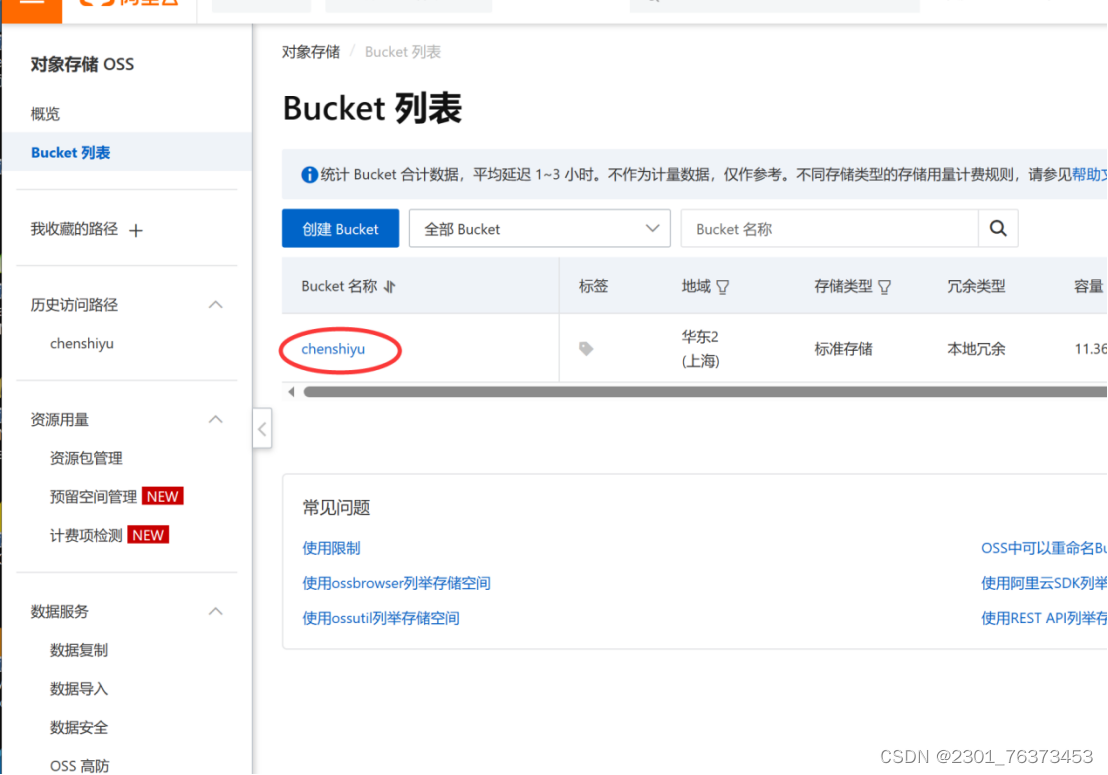Collapse the sidebar using the panel arrow
The width and height of the screenshot is (1108, 775).
[x=262, y=428]
